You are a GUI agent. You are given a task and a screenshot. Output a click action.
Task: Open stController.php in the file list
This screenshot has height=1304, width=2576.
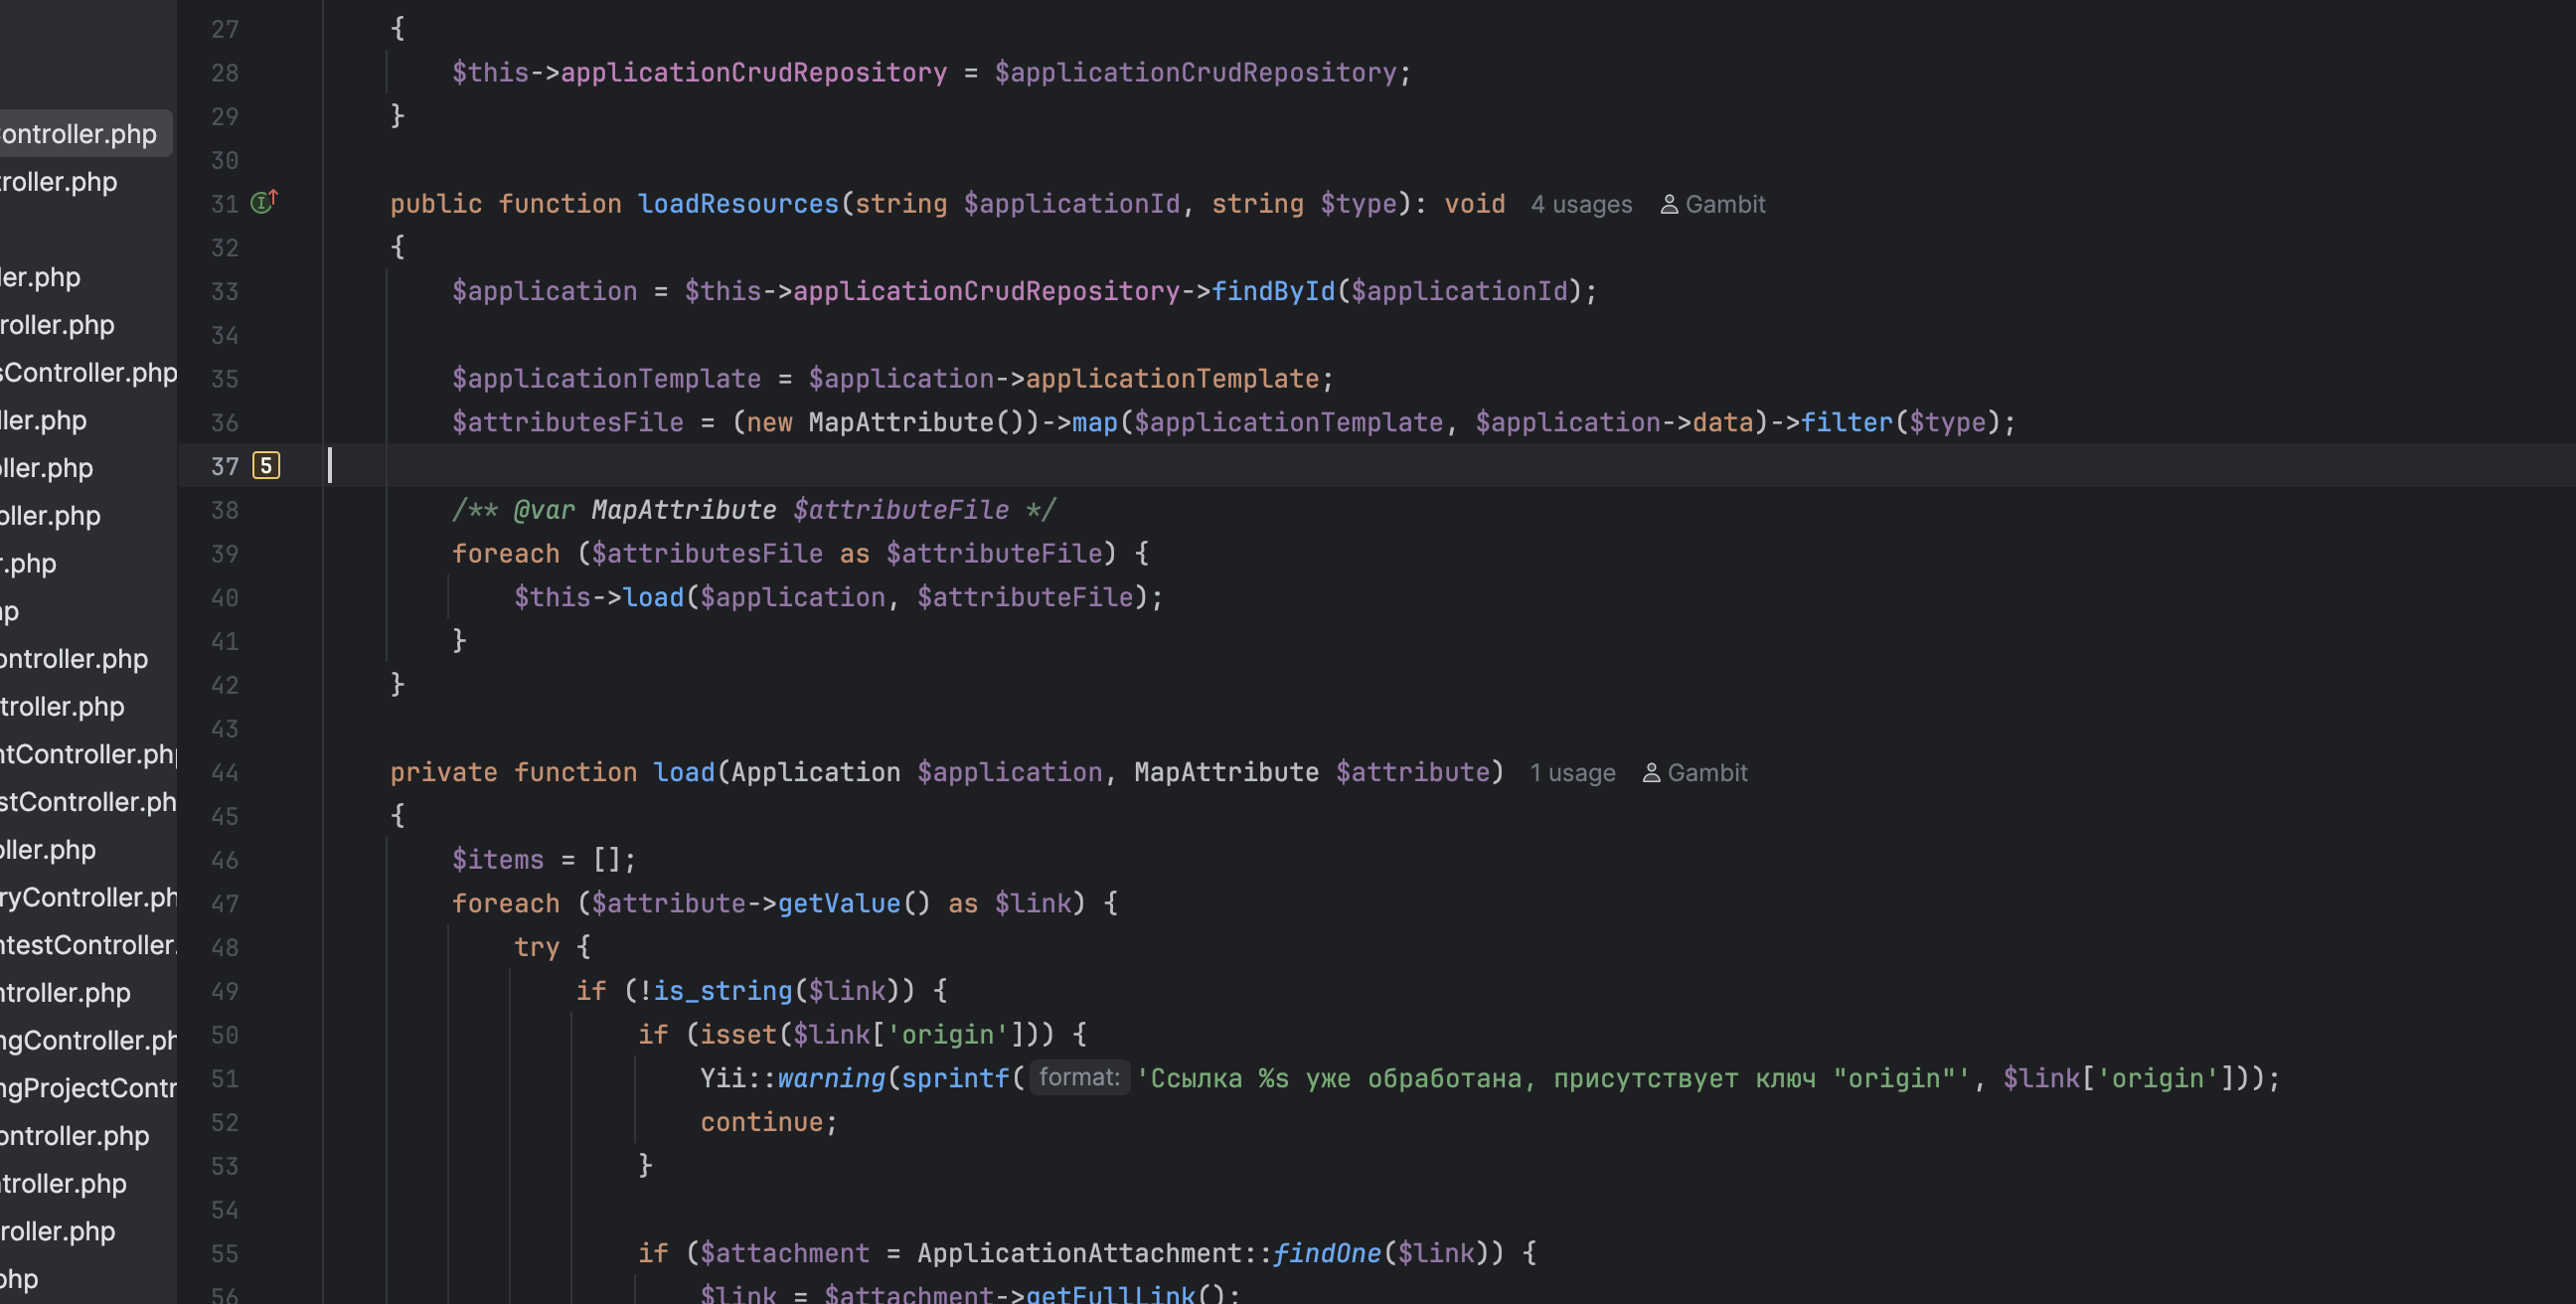(88, 802)
